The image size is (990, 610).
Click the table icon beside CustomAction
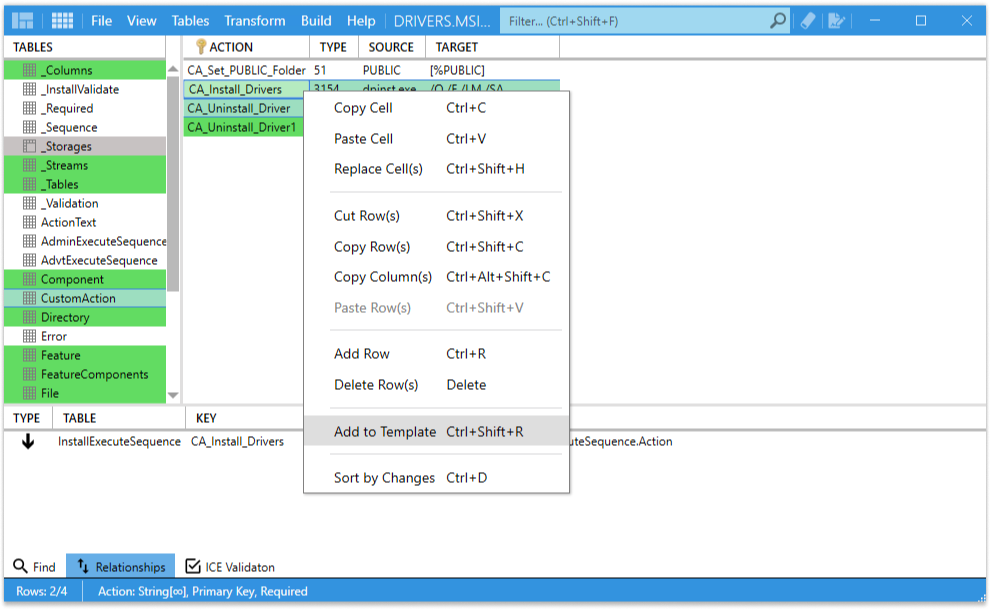(29, 298)
